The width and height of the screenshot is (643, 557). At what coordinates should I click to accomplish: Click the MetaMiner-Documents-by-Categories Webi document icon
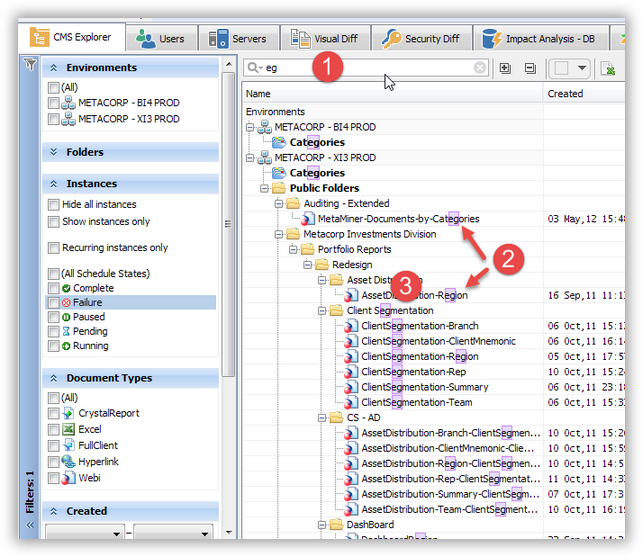point(309,219)
